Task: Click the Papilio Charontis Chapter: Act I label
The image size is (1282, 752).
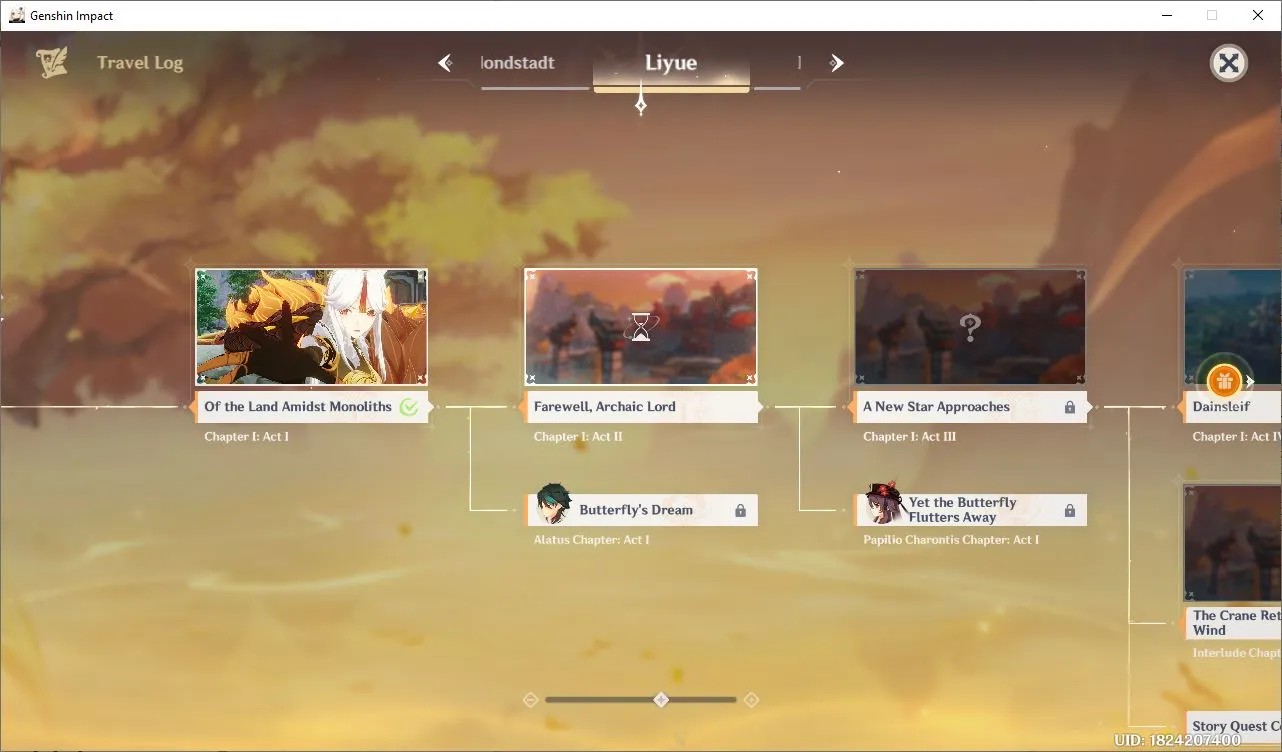Action: point(951,540)
